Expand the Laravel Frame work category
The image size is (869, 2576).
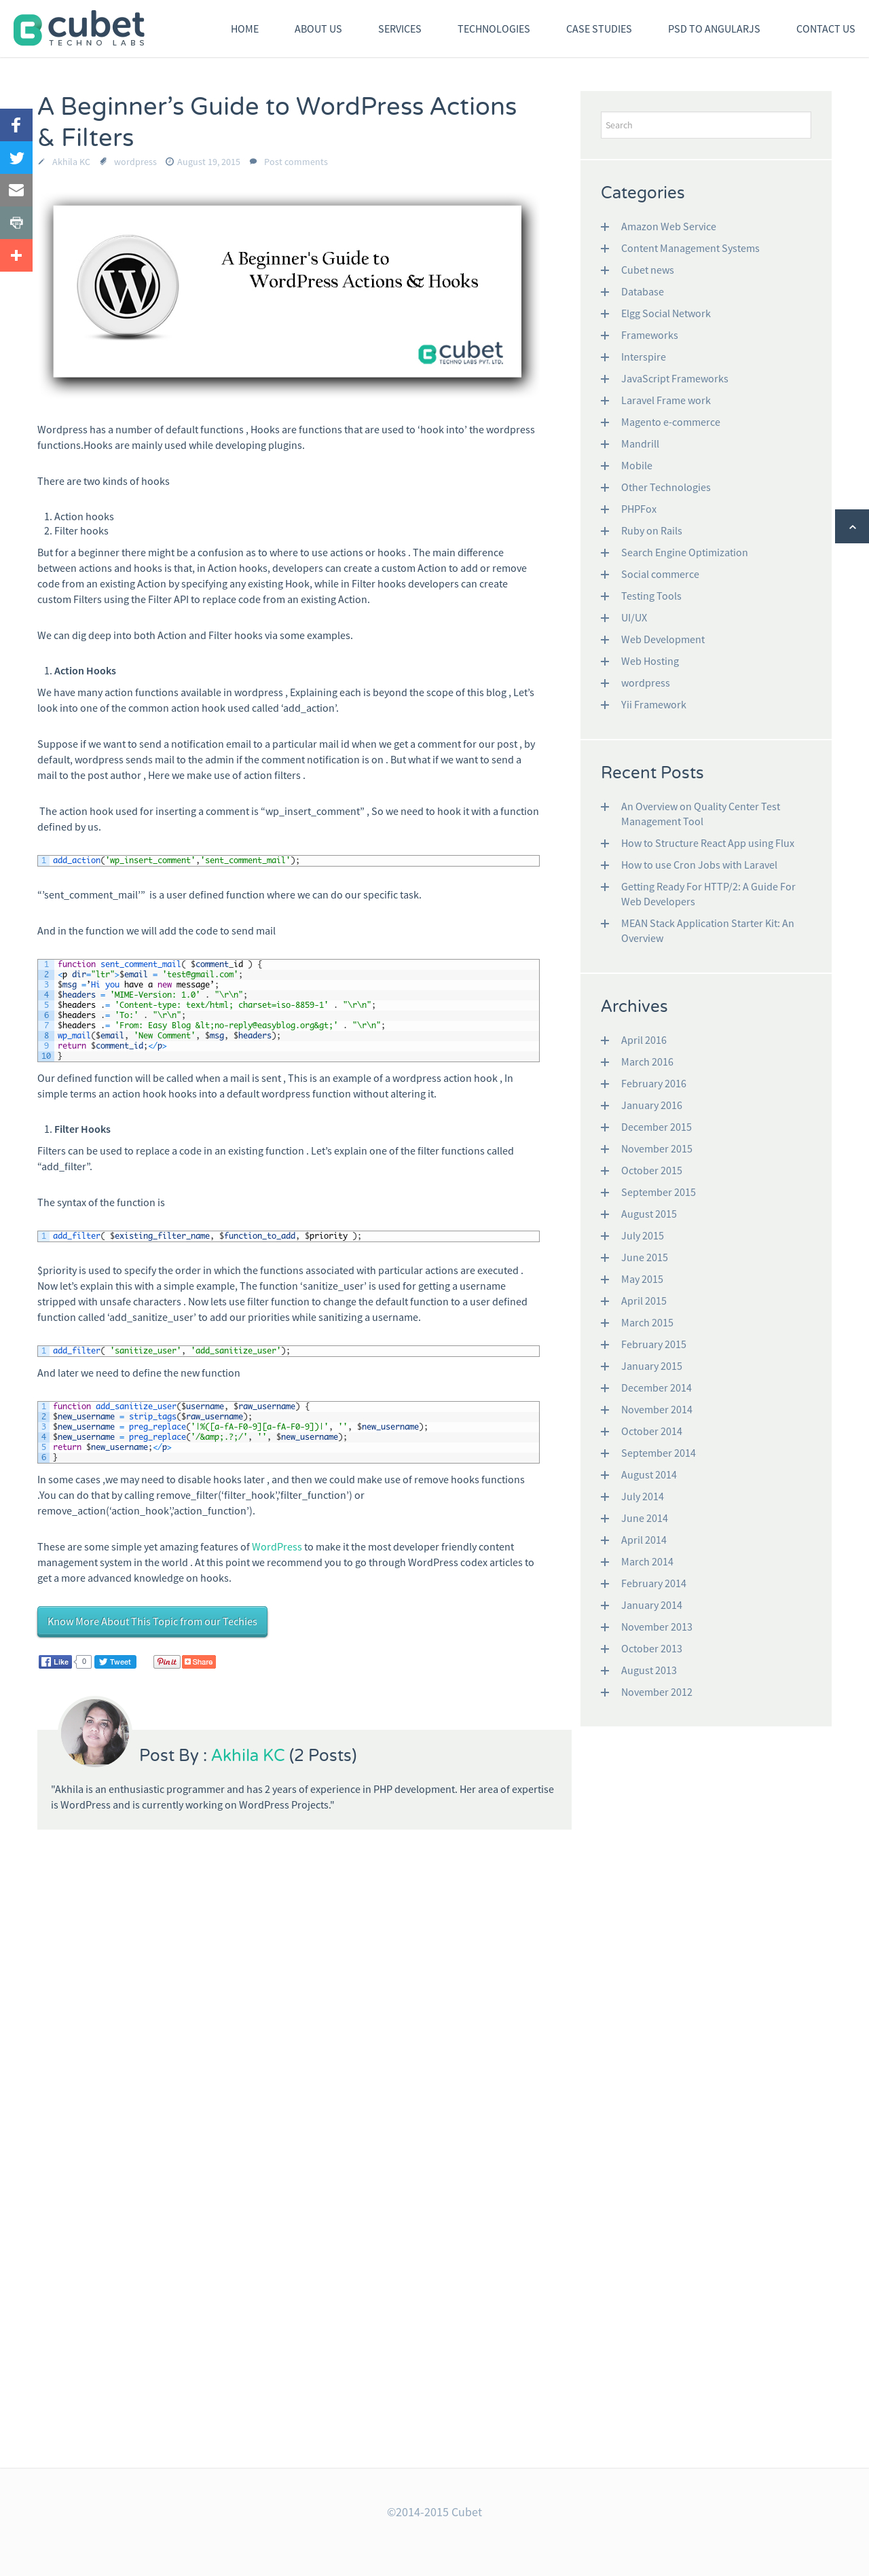point(604,401)
